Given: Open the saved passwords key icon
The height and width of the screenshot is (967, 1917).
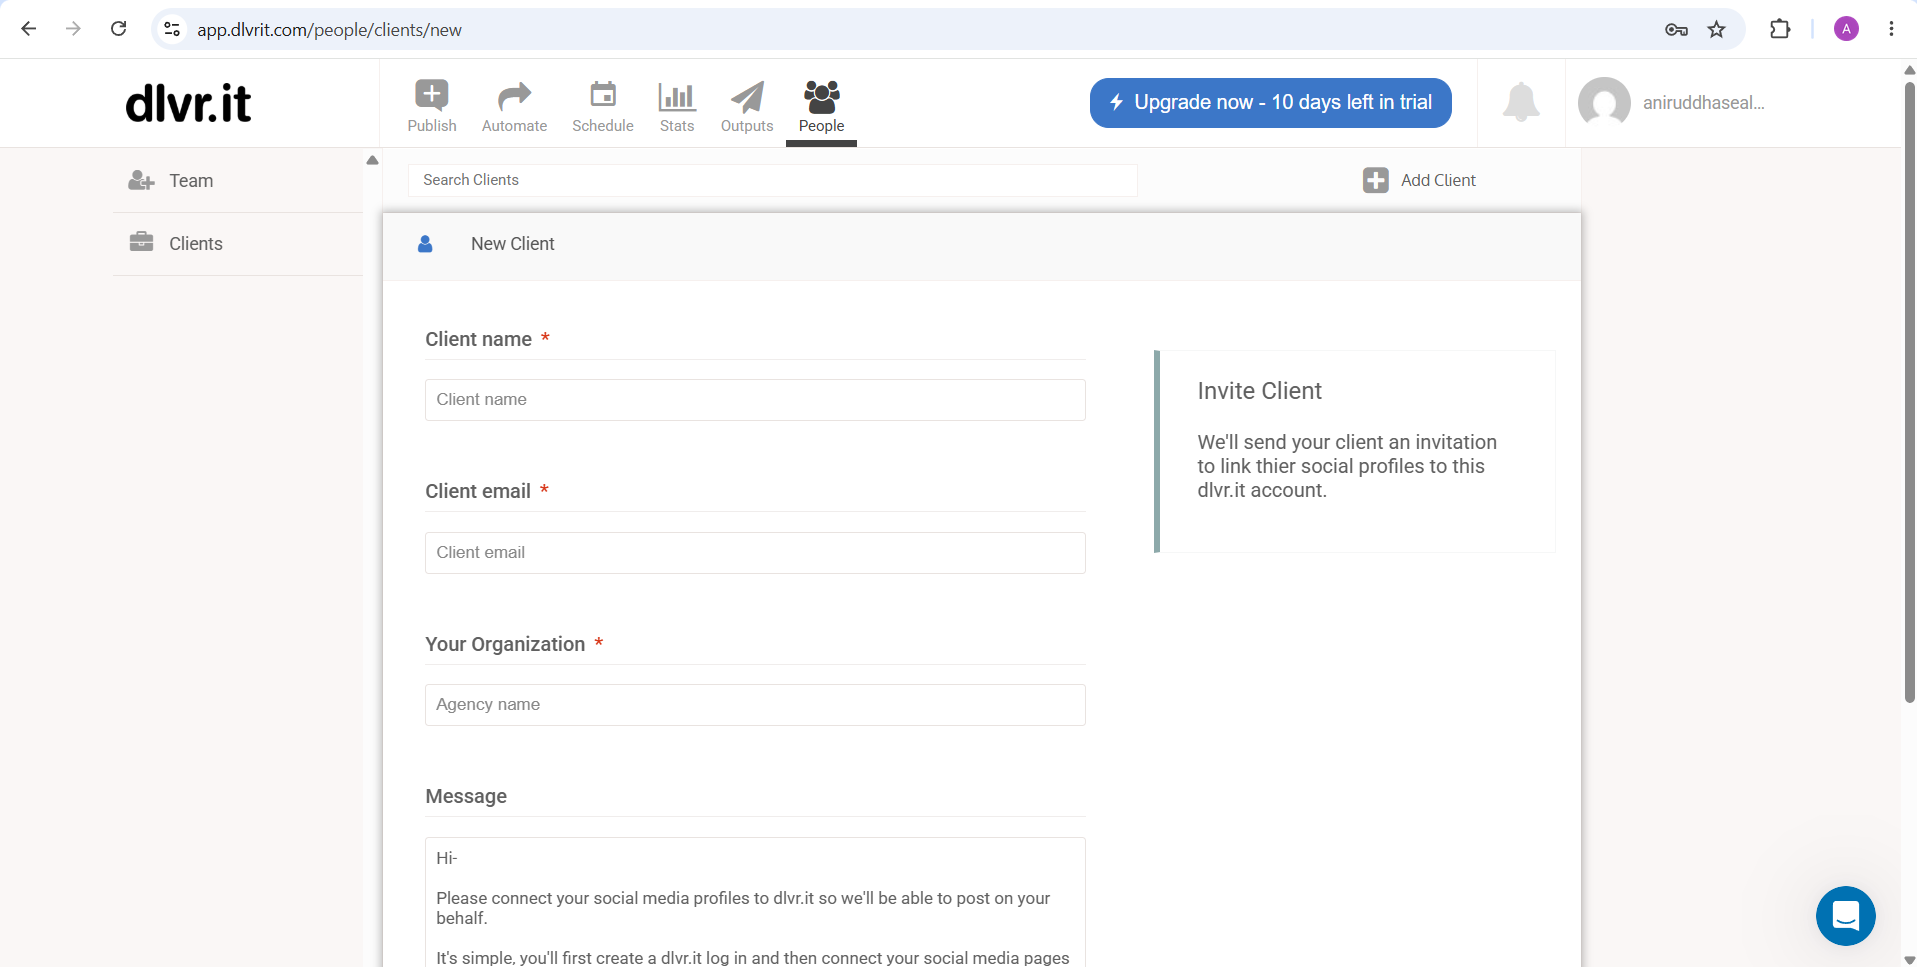Looking at the screenshot, I should [1676, 29].
